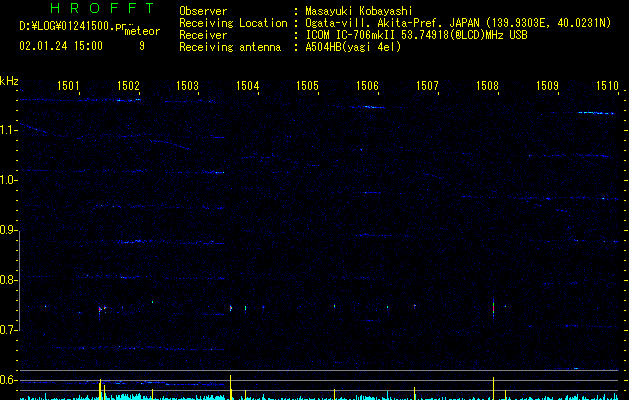Click the HROFFT title text

(x=103, y=8)
